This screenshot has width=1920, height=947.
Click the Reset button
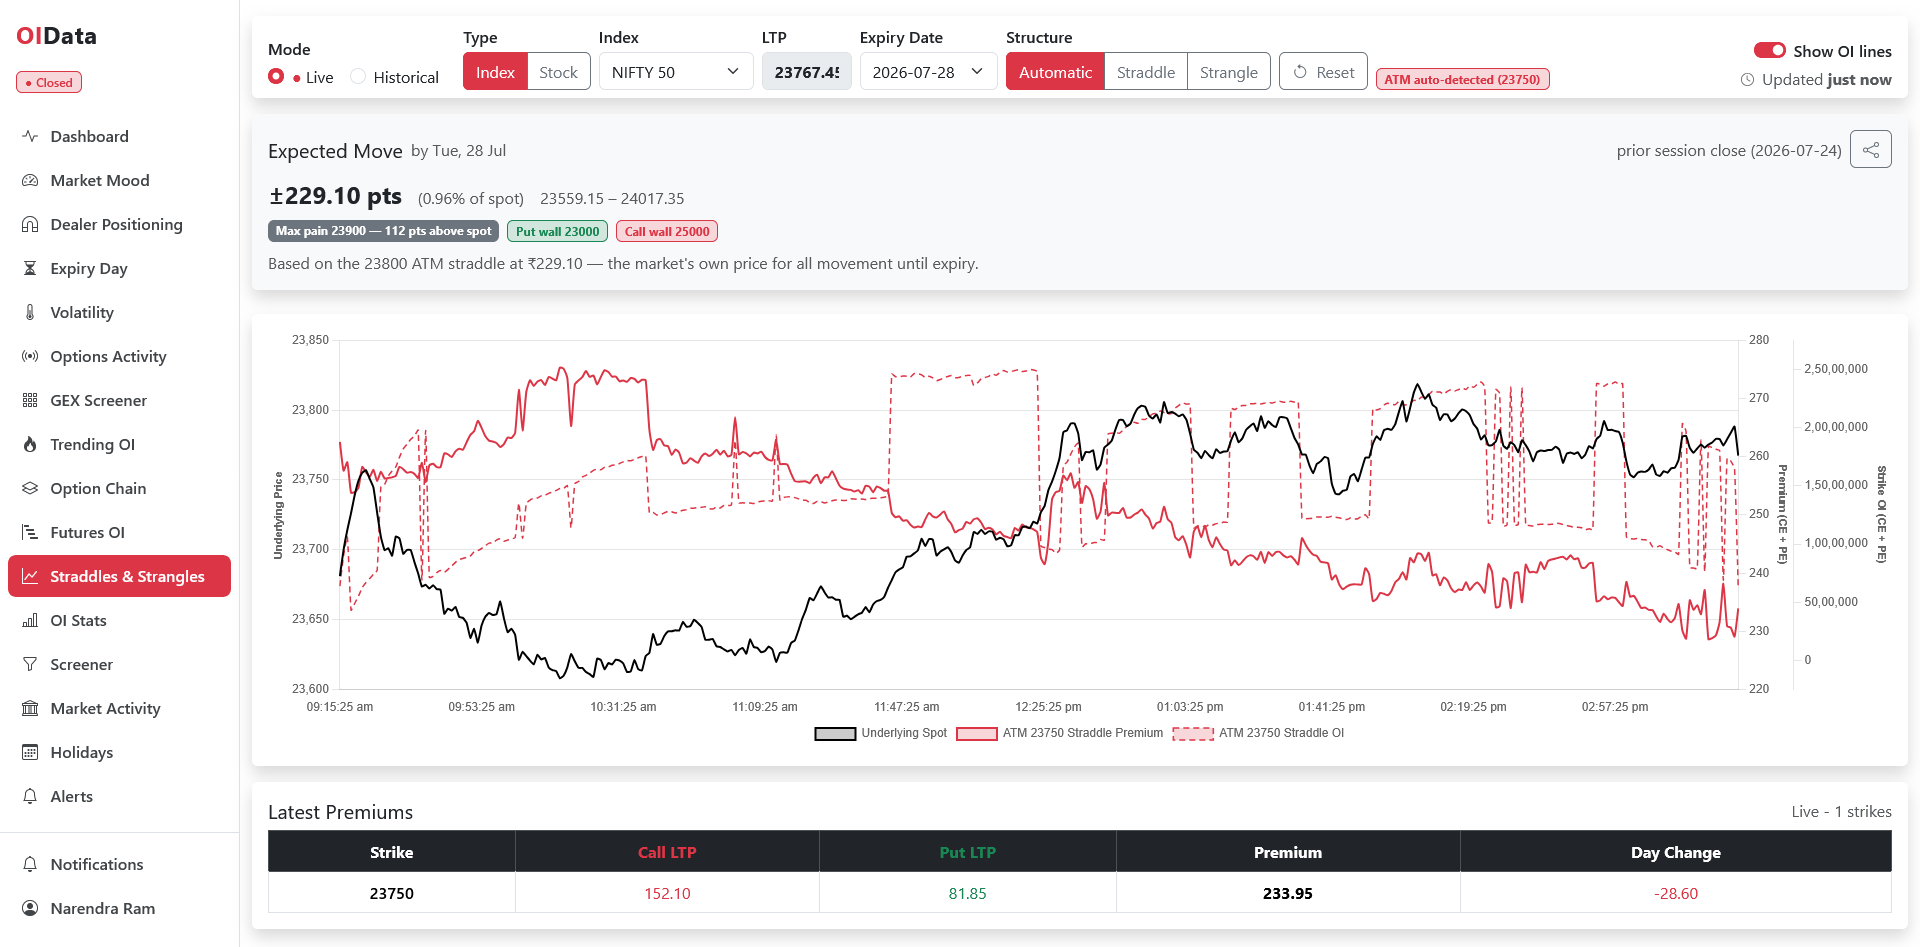[1323, 72]
